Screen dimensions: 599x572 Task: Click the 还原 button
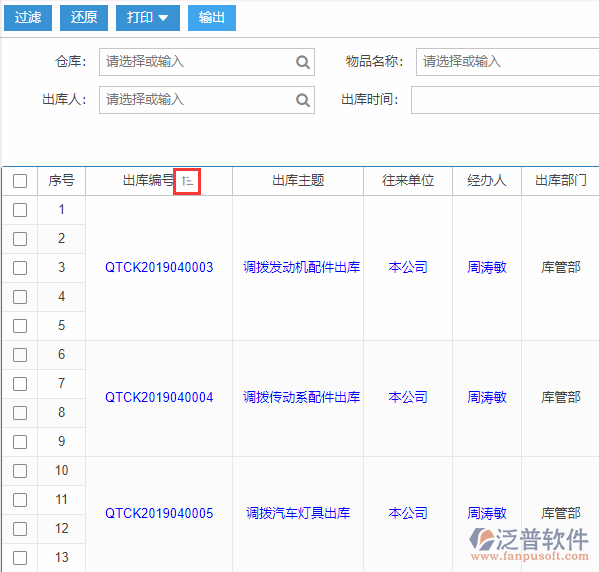tap(84, 18)
